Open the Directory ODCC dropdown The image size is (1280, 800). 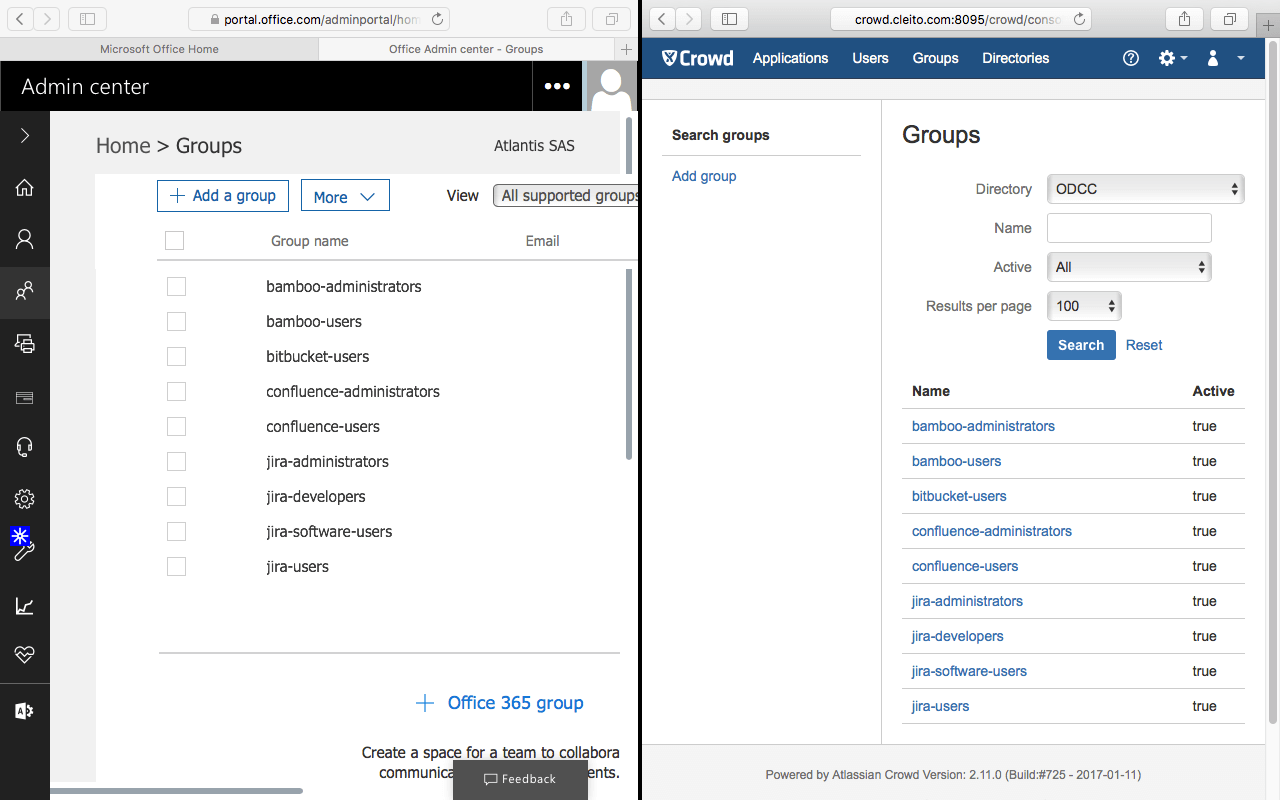1145,189
